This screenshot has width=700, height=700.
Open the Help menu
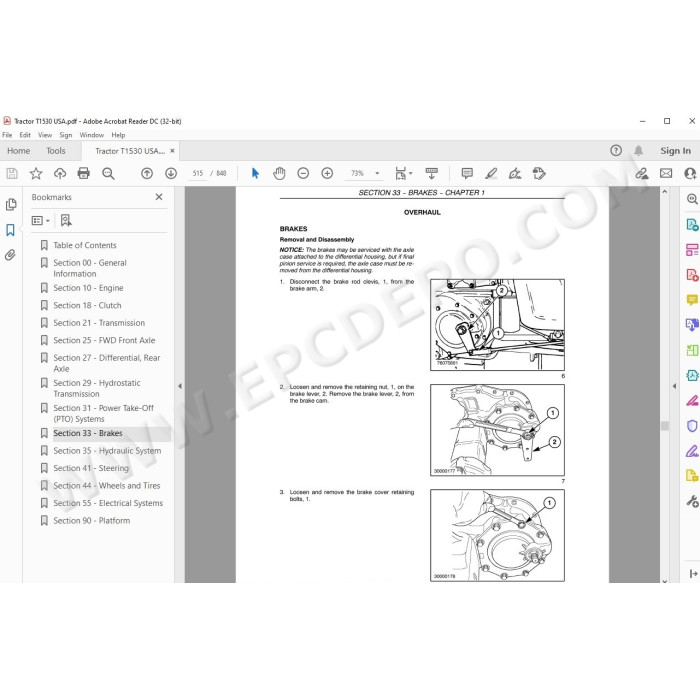pyautogui.click(x=118, y=135)
